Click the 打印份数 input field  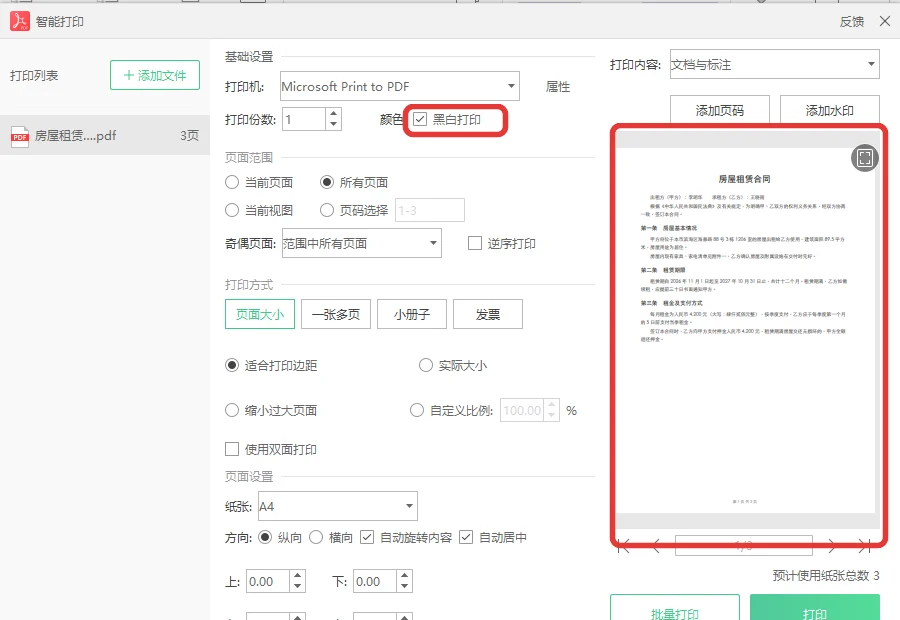coord(304,119)
